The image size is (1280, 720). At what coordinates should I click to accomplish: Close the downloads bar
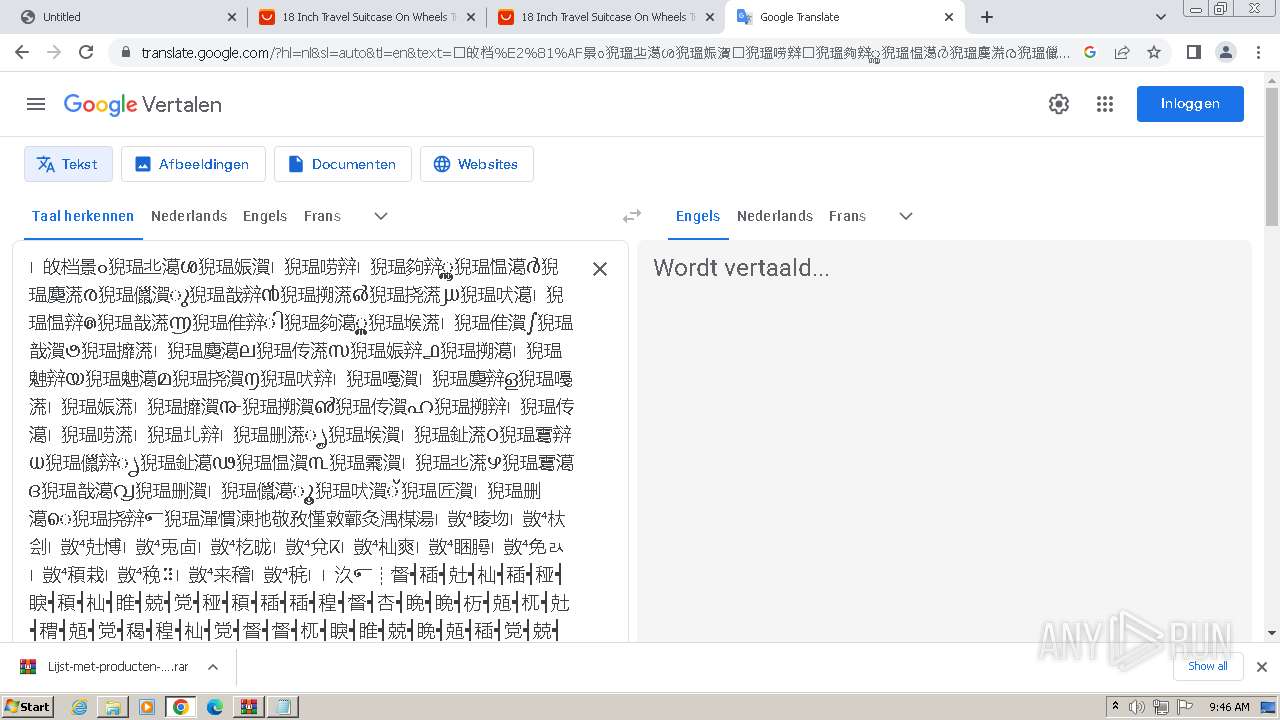(x=1262, y=667)
